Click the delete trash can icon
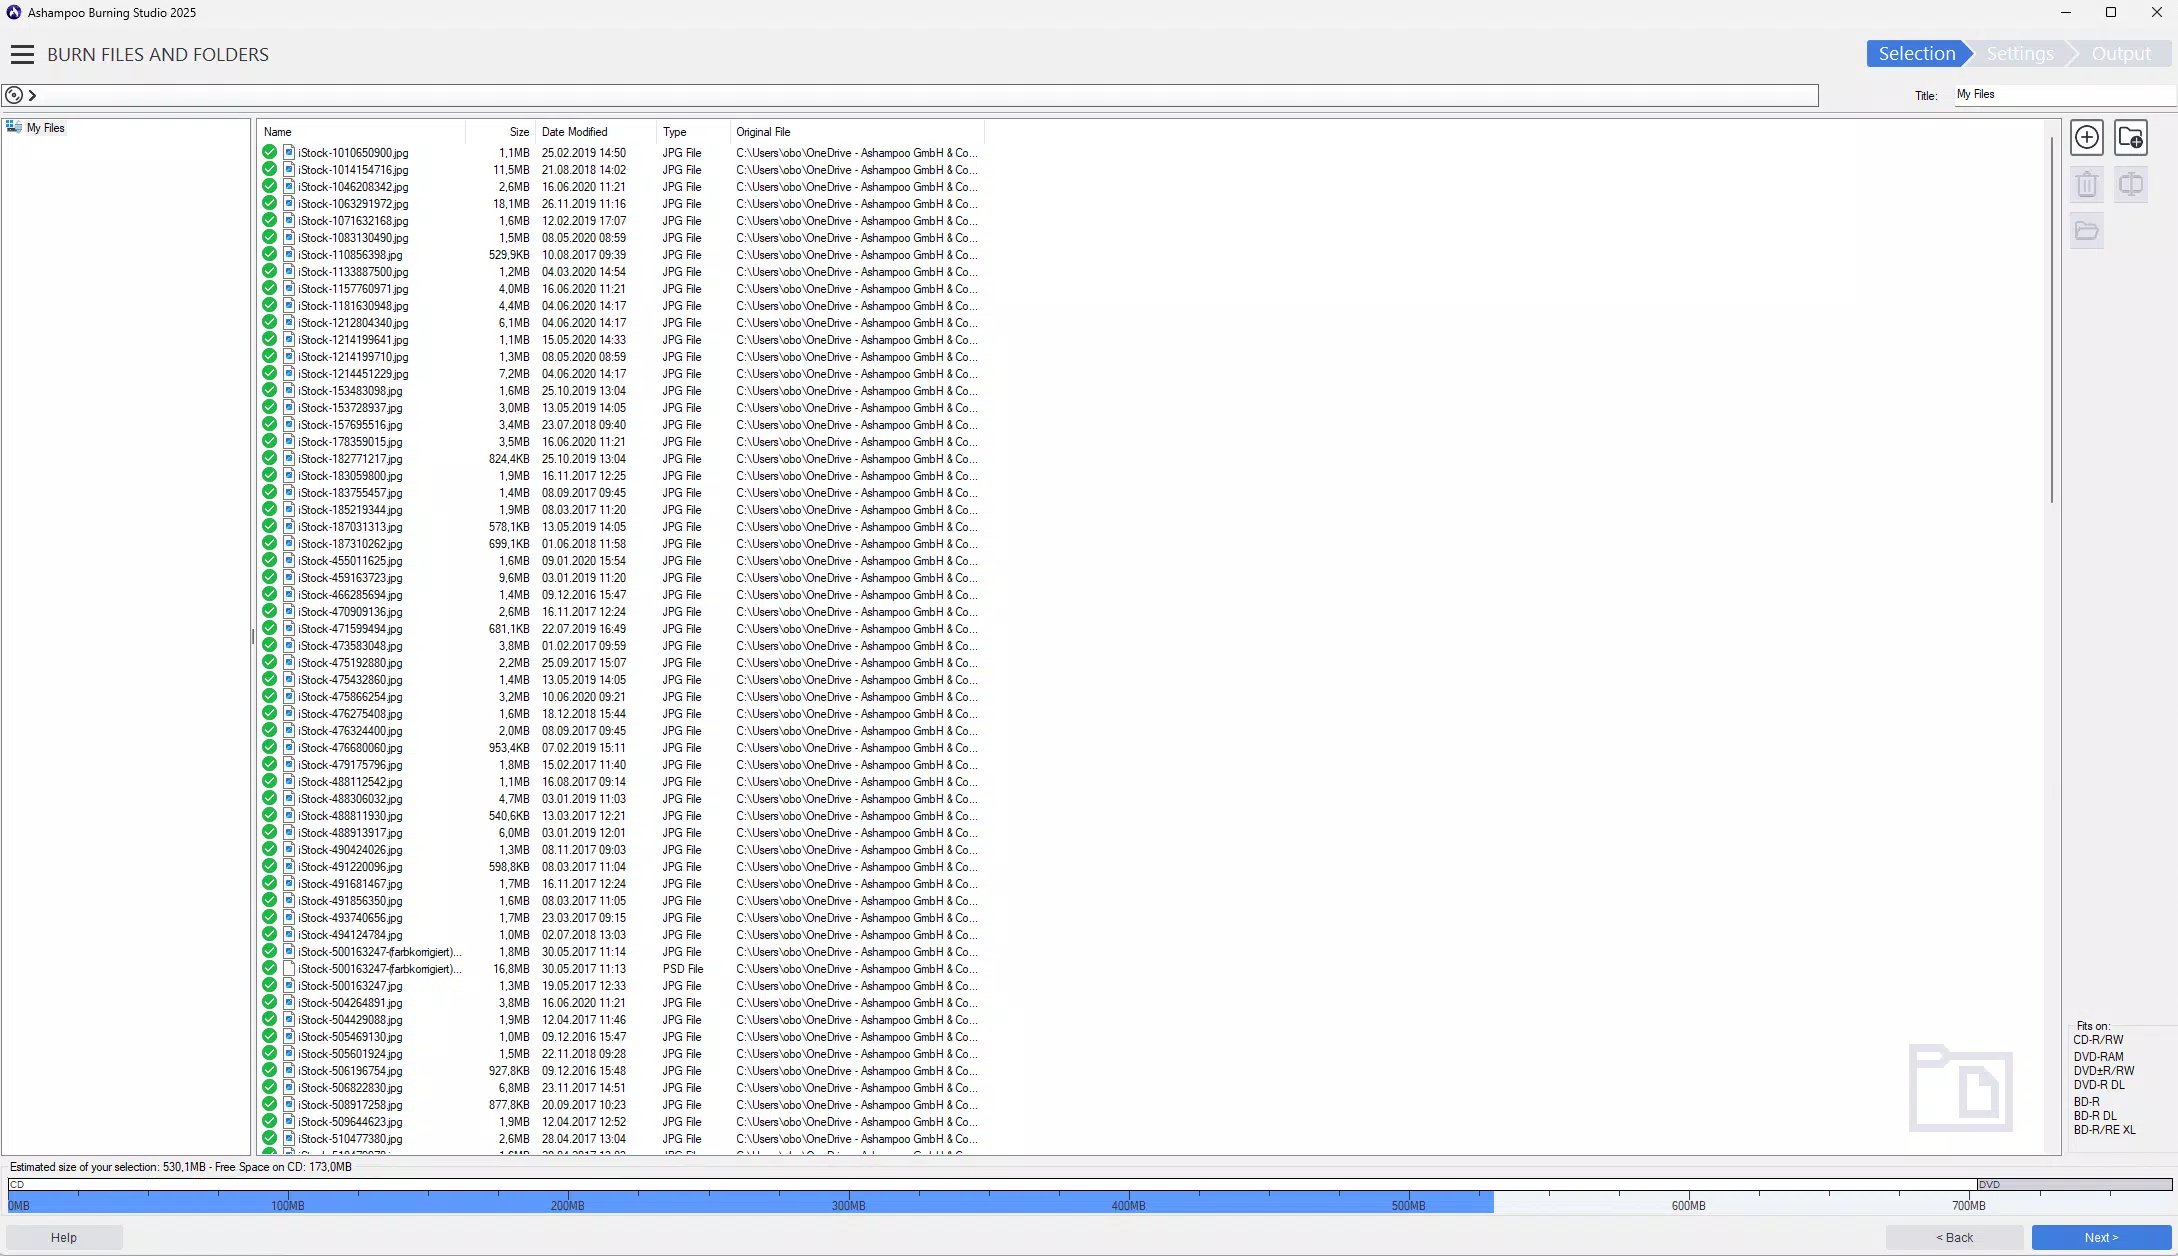Viewport: 2178px width, 1256px height. click(2086, 184)
